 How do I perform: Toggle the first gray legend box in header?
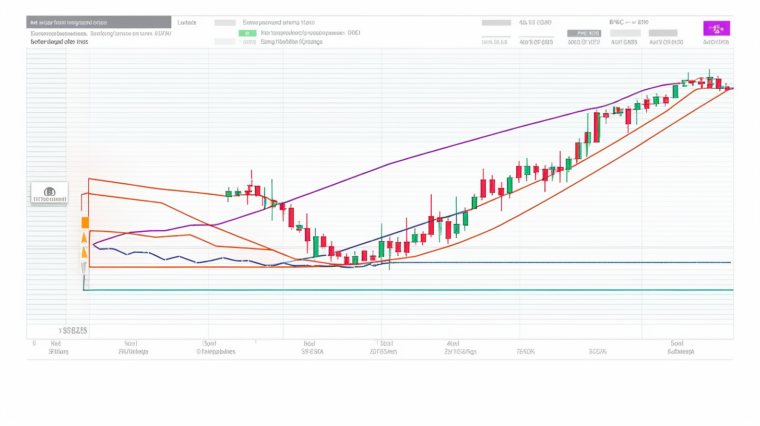tap(226, 21)
